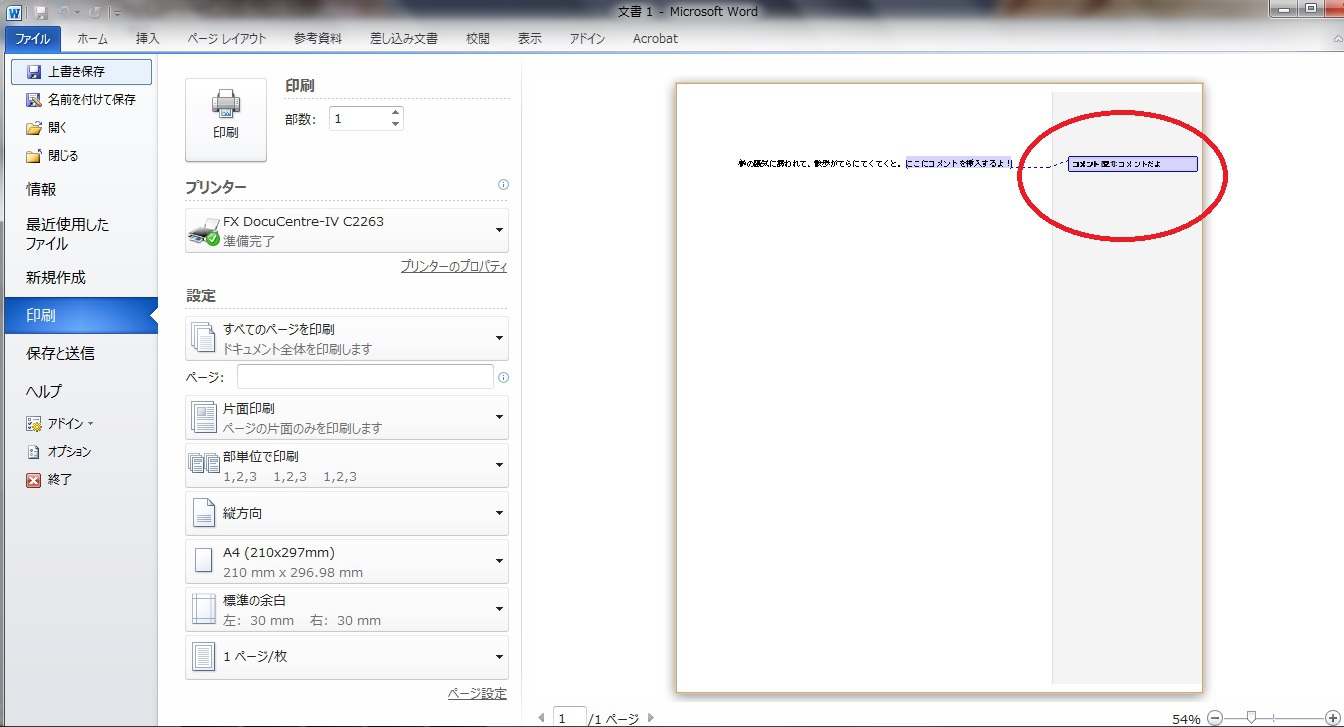The height and width of the screenshot is (727, 1344).
Task: Expand すべてのページを印刷 dropdown
Action: 347,338
